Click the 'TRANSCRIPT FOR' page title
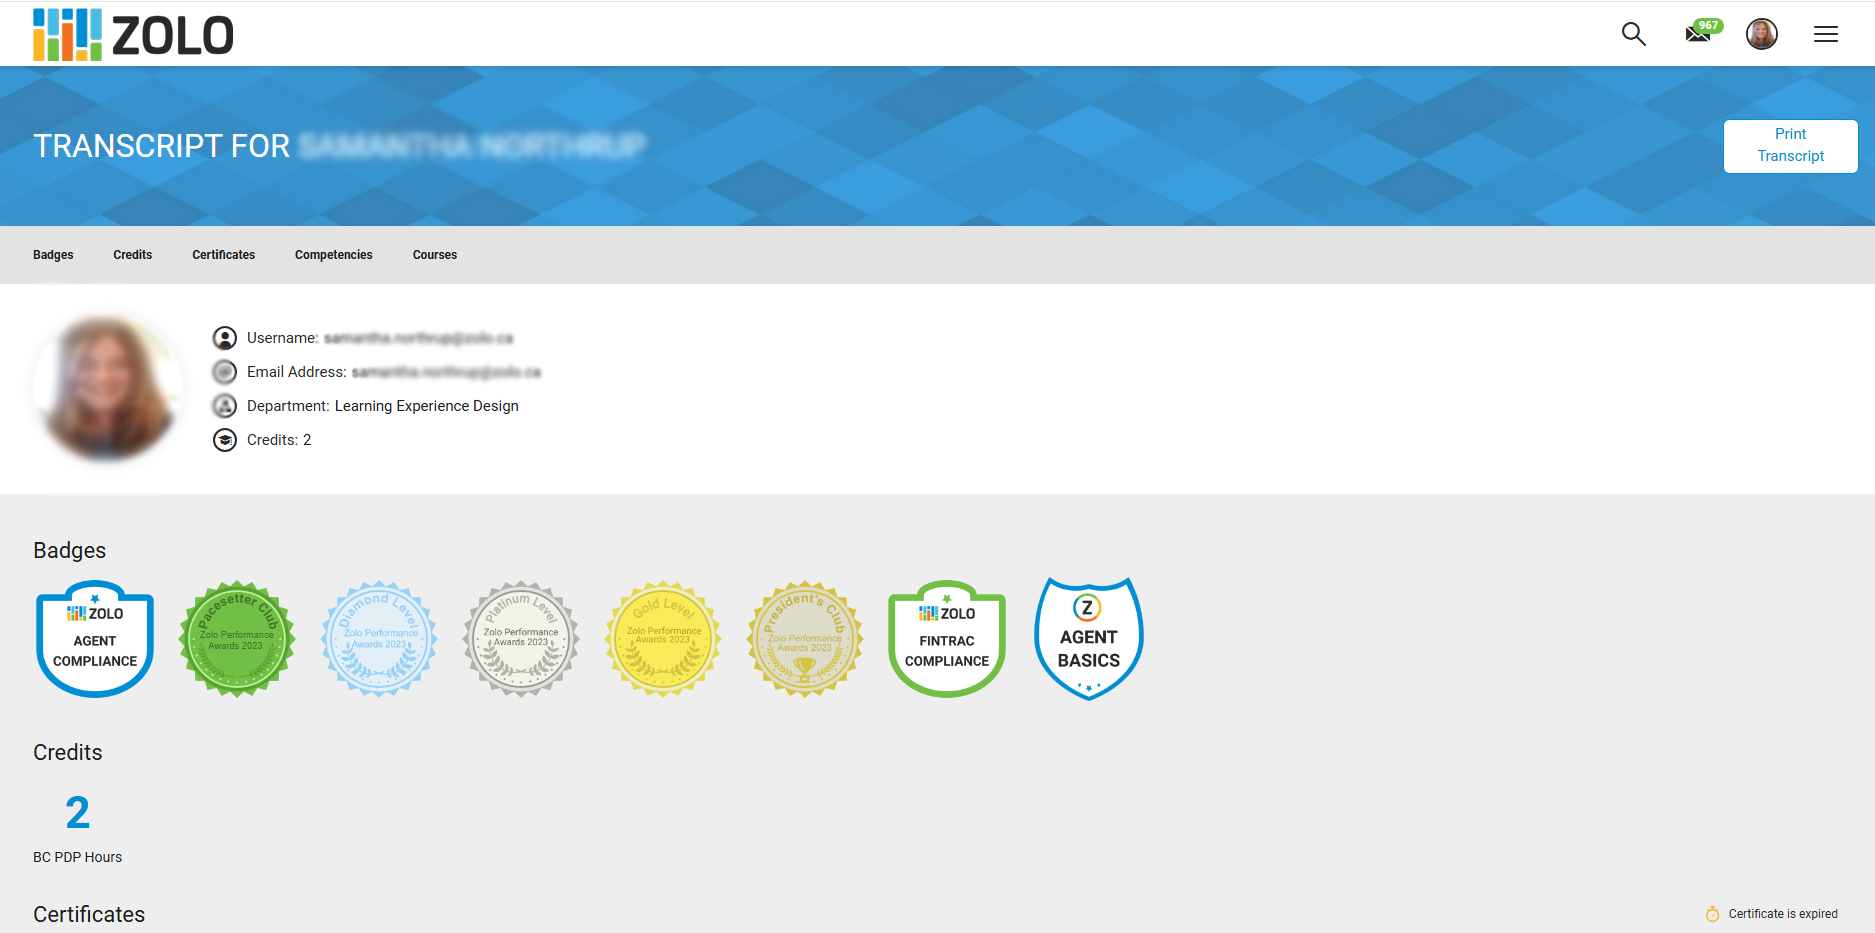The width and height of the screenshot is (1875, 933). tap(162, 146)
